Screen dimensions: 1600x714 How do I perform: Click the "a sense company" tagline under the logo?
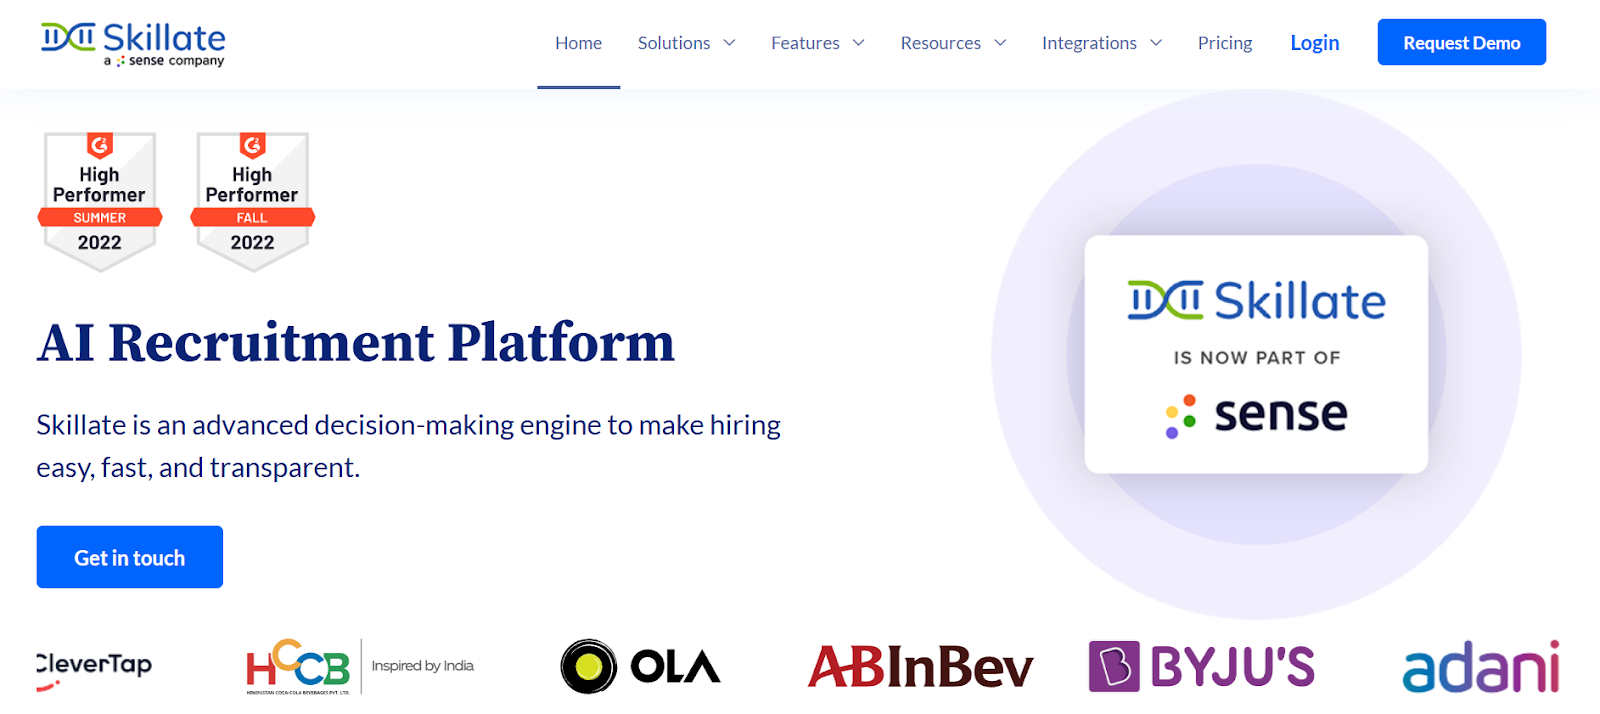[x=164, y=61]
